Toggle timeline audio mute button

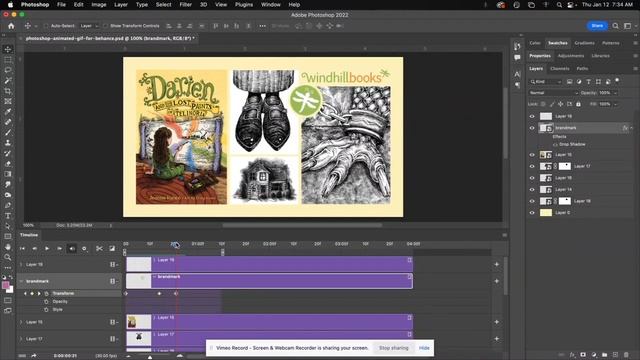click(72, 248)
